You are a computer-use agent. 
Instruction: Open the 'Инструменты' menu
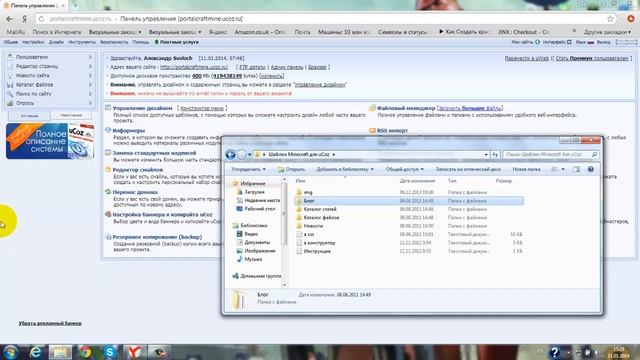click(x=82, y=42)
